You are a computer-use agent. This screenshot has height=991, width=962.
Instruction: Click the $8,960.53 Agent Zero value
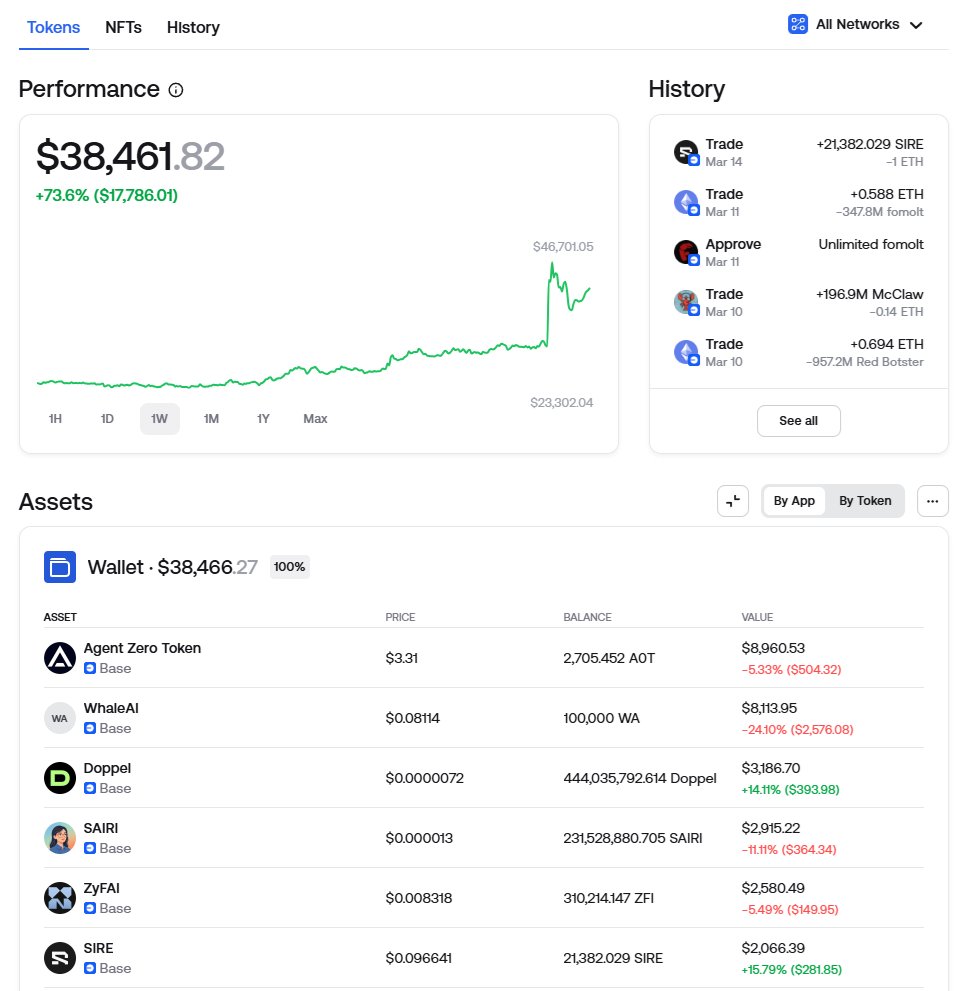click(x=773, y=648)
